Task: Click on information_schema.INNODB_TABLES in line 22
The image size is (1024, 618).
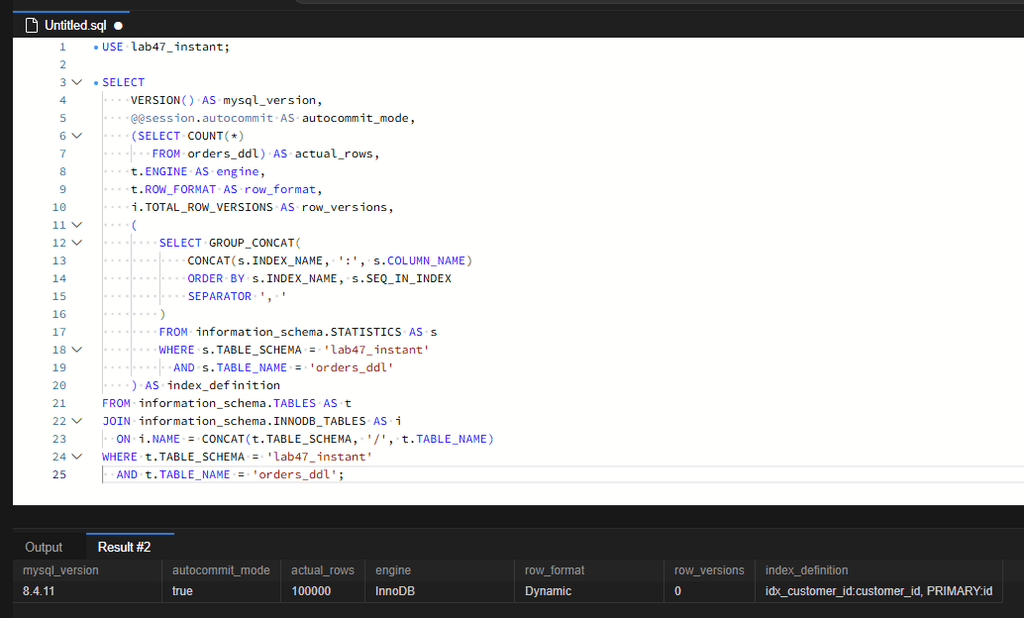Action: tap(252, 421)
